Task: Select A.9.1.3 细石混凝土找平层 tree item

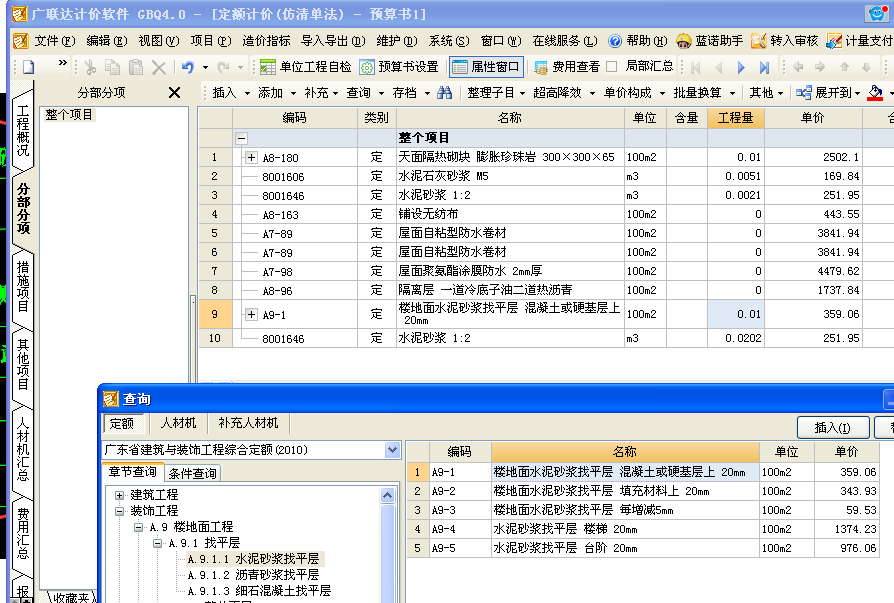Action: [x=259, y=591]
